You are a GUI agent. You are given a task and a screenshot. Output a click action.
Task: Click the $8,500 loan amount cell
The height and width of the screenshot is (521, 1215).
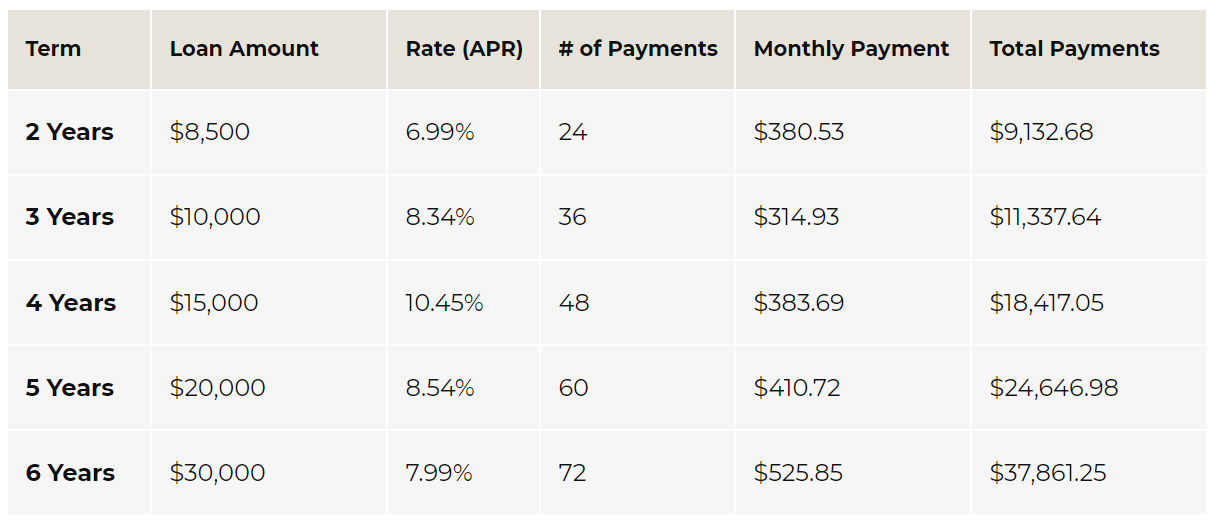coord(210,132)
